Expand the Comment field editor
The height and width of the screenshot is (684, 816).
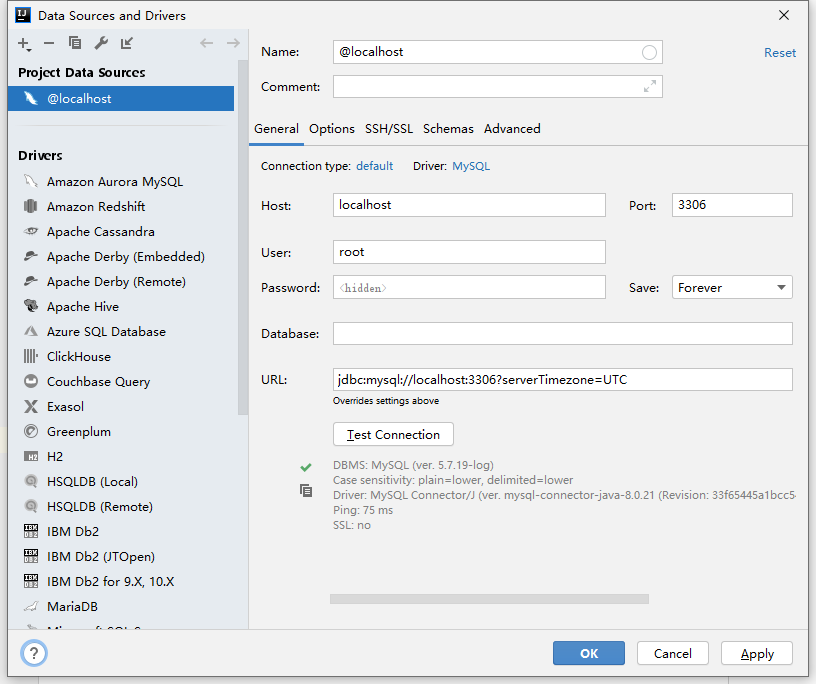(650, 87)
